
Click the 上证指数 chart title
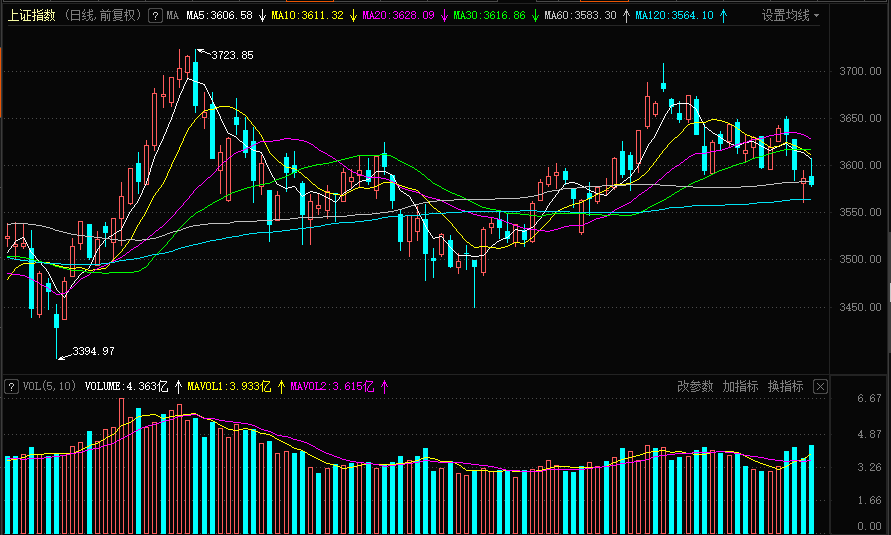(31, 16)
